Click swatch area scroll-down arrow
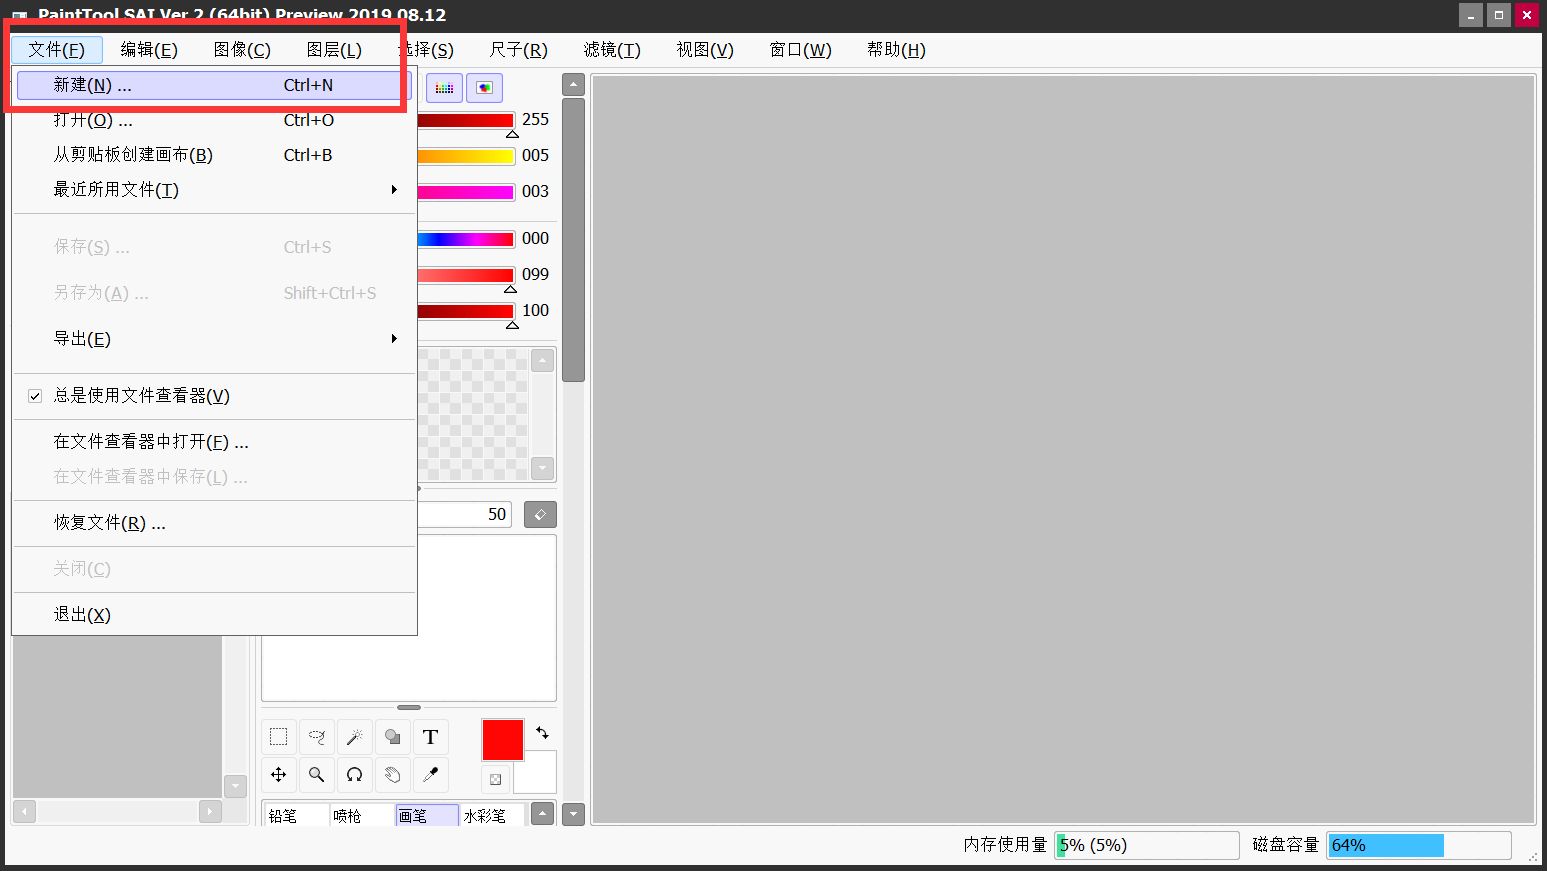This screenshot has height=871, width=1547. pos(542,467)
